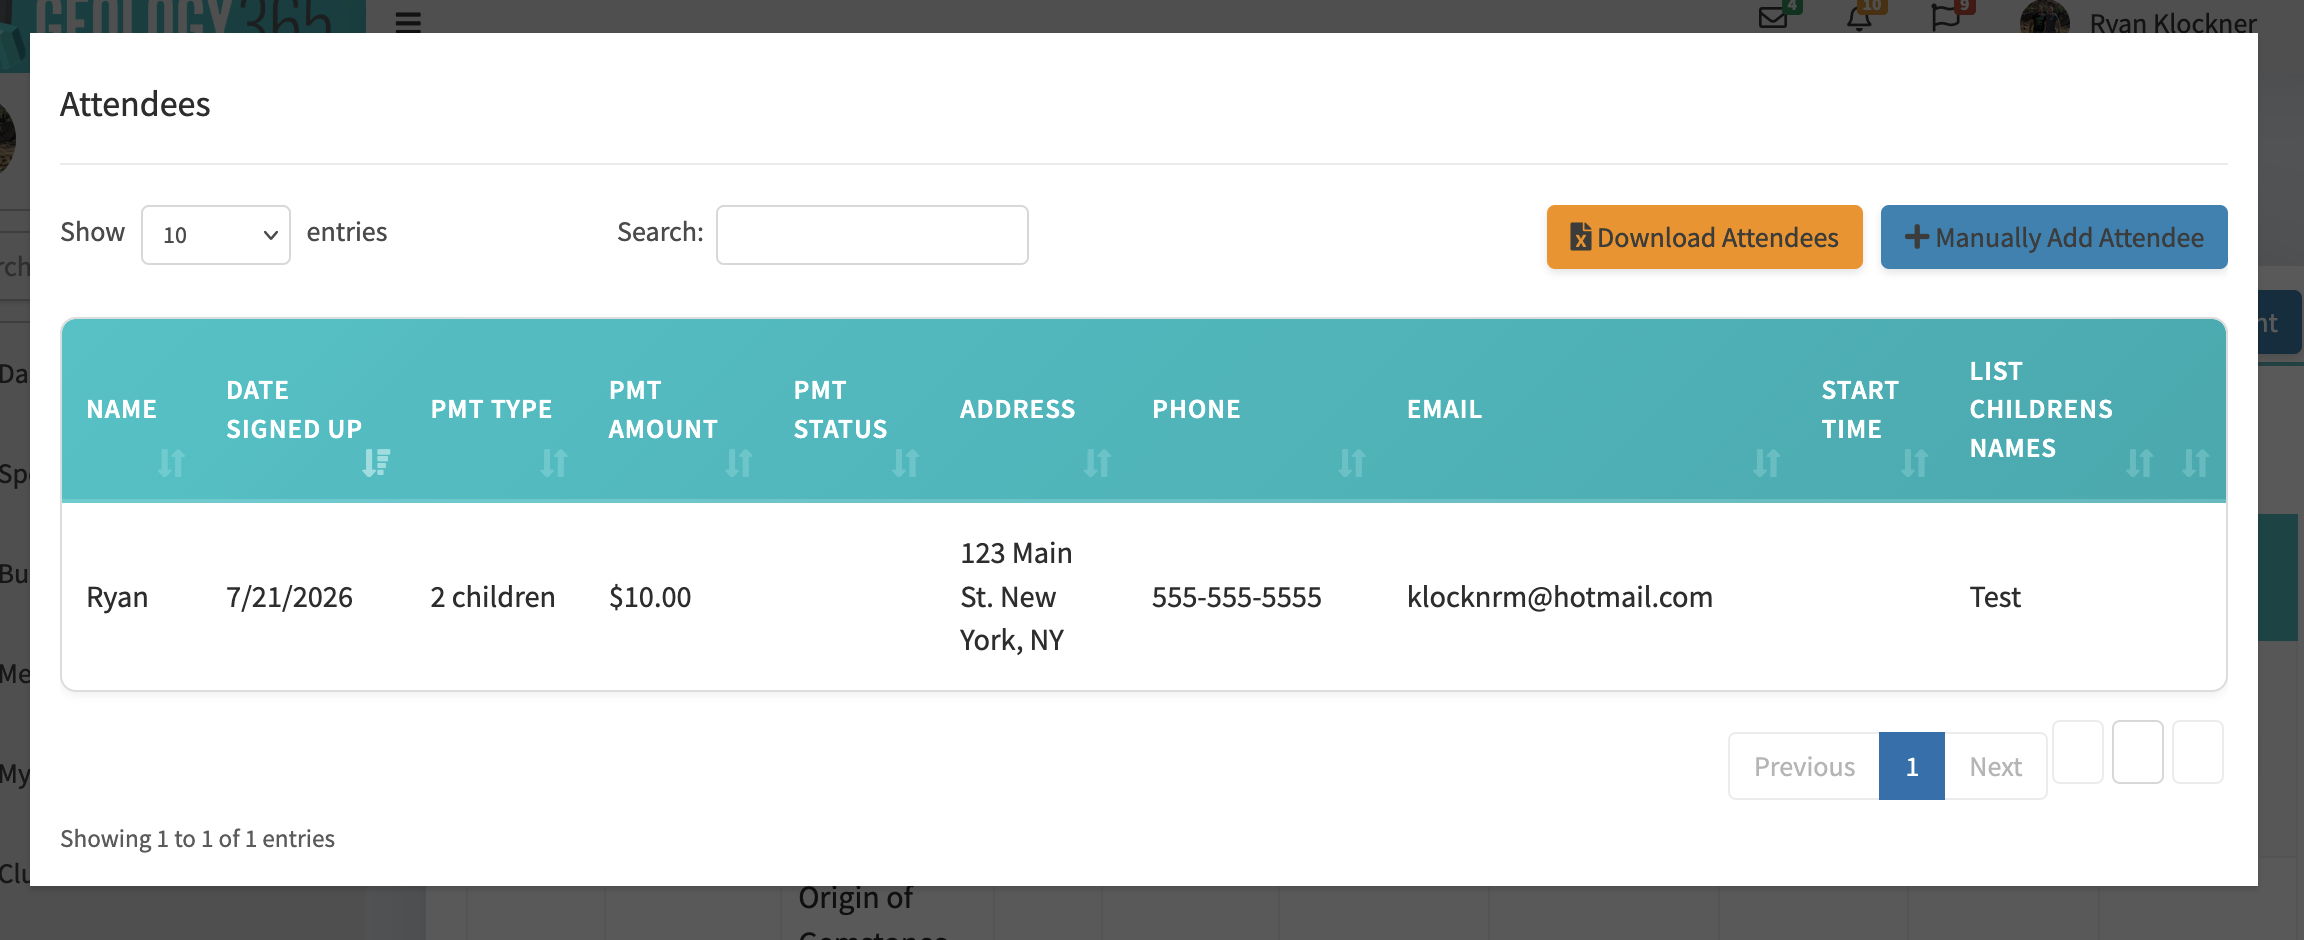
Task: Click the Phone column header
Action: [1196, 409]
